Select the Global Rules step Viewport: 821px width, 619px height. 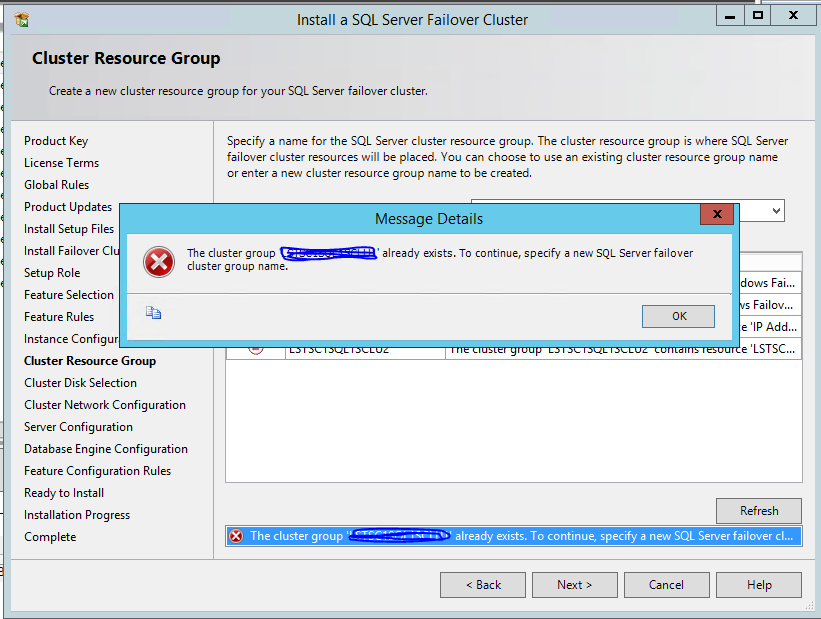point(57,185)
